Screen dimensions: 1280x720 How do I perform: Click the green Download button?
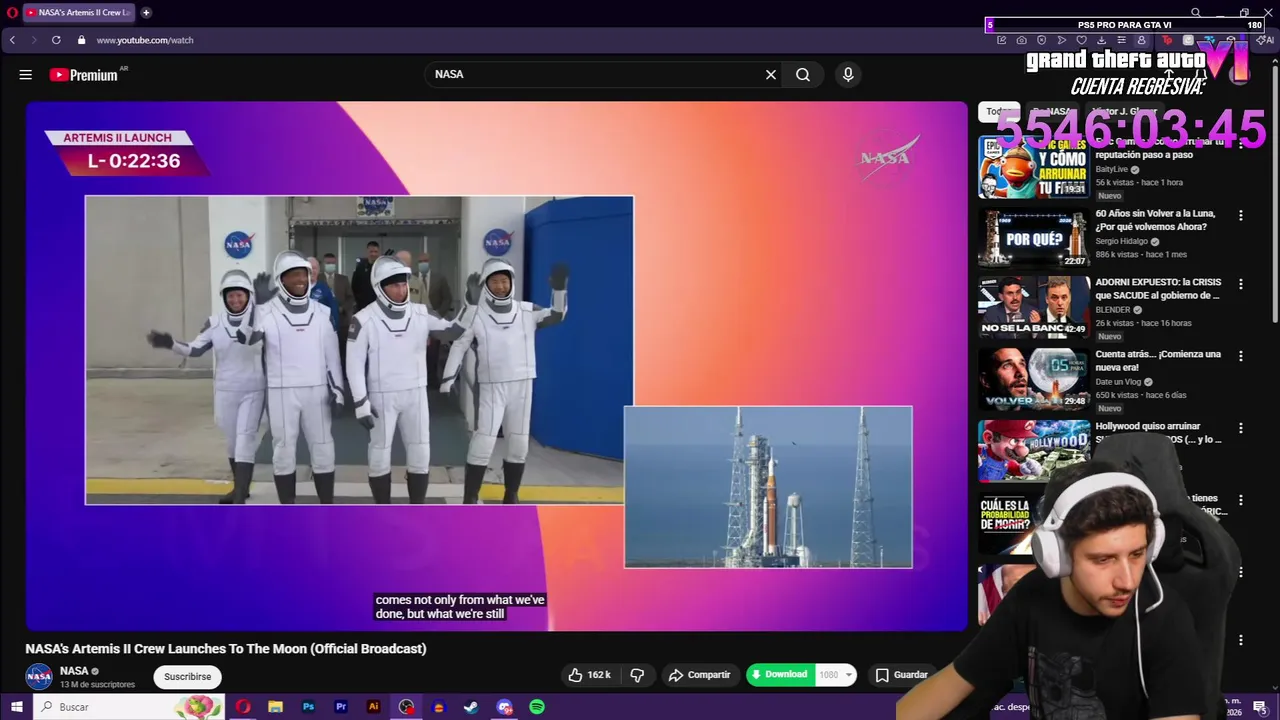780,675
